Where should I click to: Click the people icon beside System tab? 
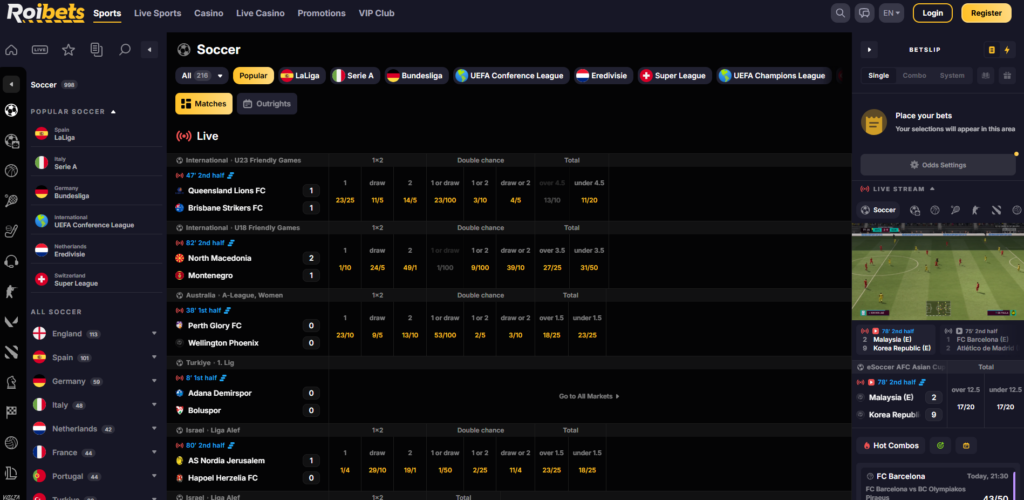pos(985,76)
